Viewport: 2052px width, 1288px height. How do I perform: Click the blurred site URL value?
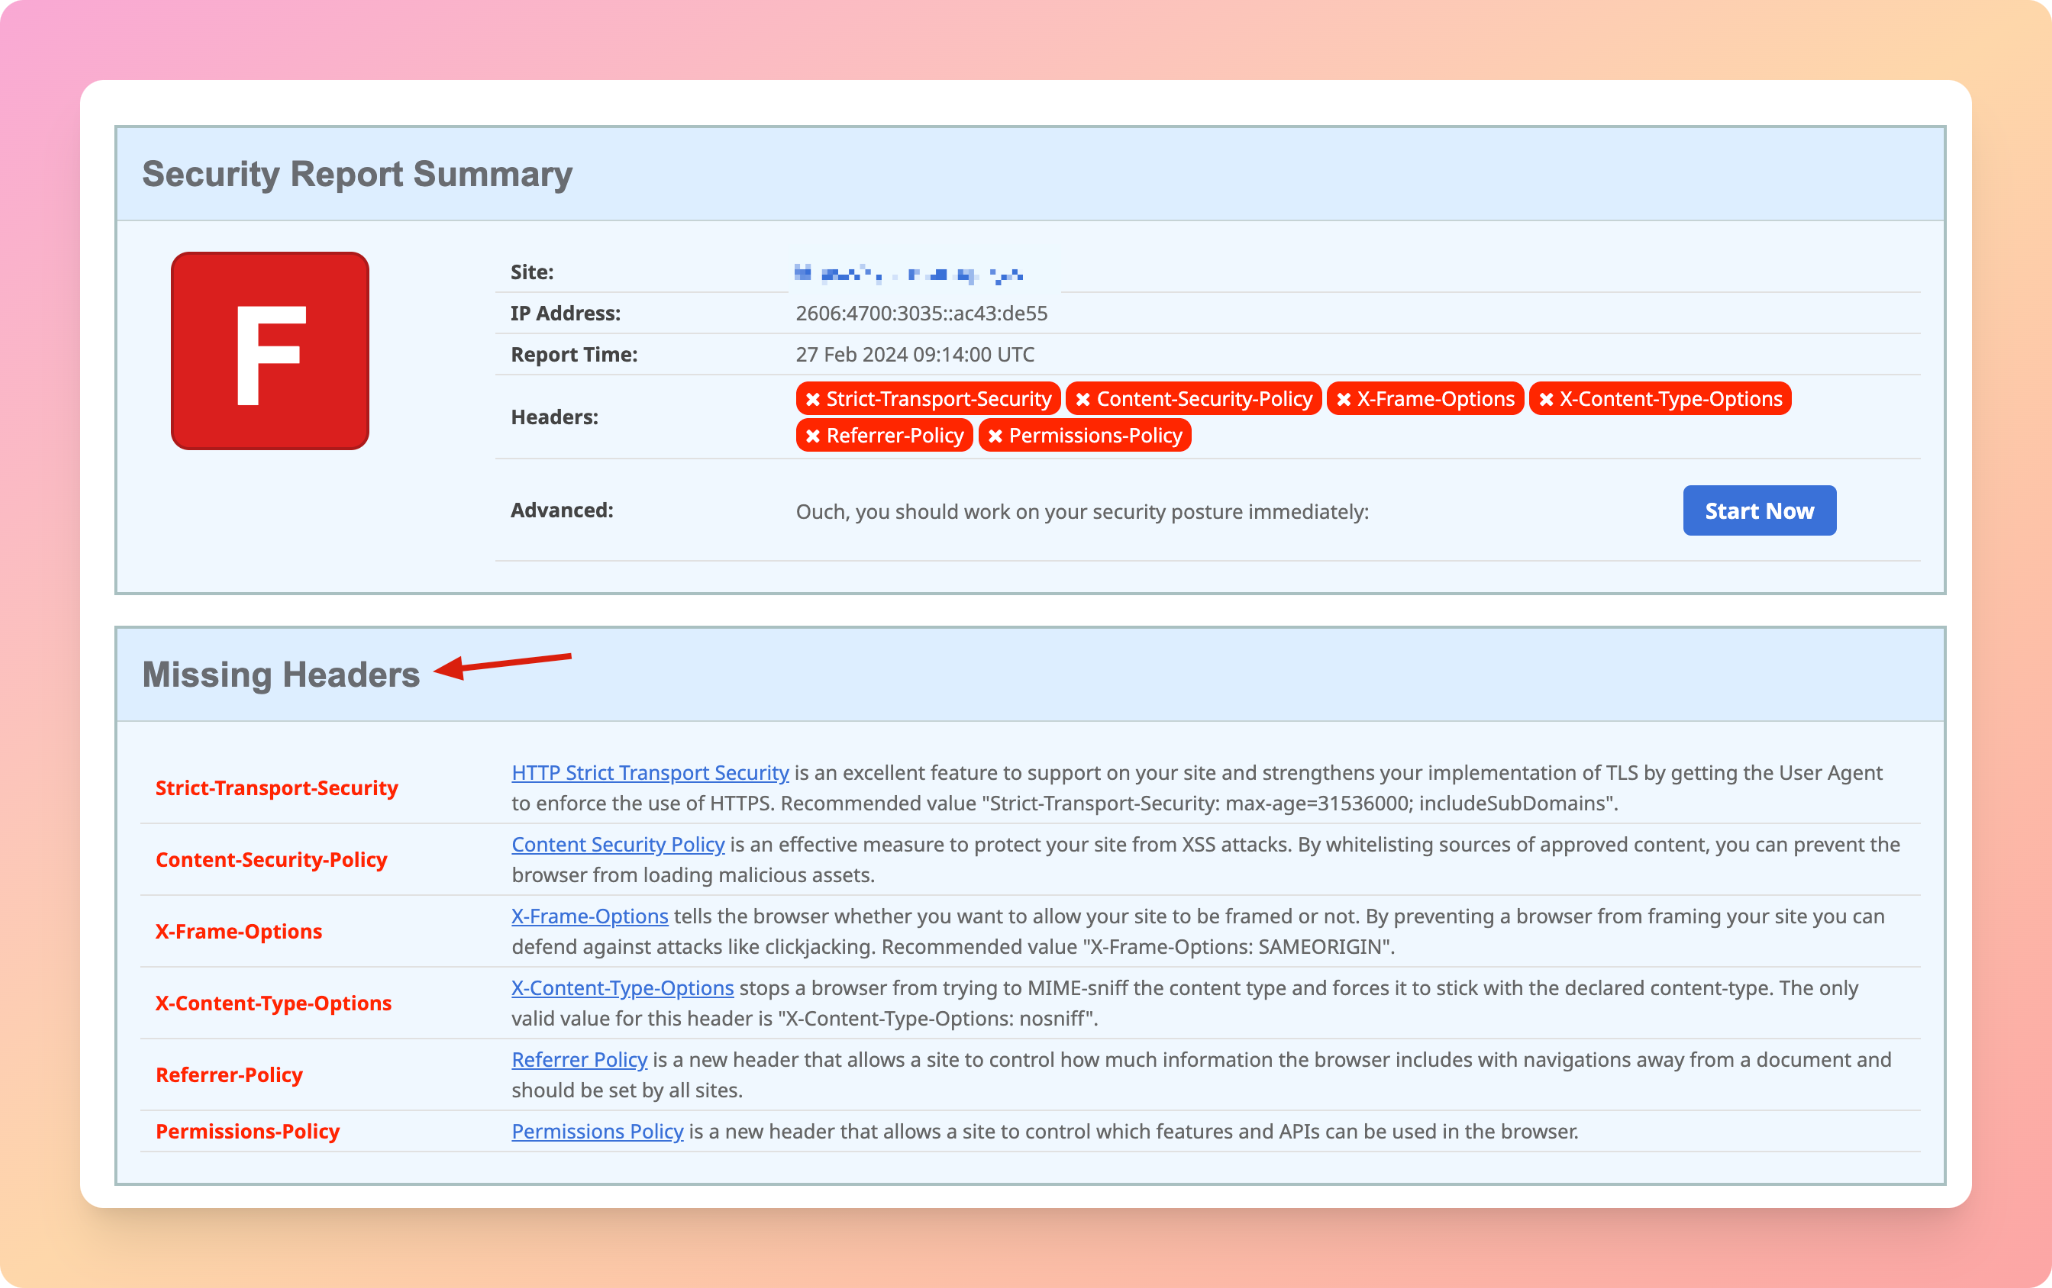[x=908, y=273]
